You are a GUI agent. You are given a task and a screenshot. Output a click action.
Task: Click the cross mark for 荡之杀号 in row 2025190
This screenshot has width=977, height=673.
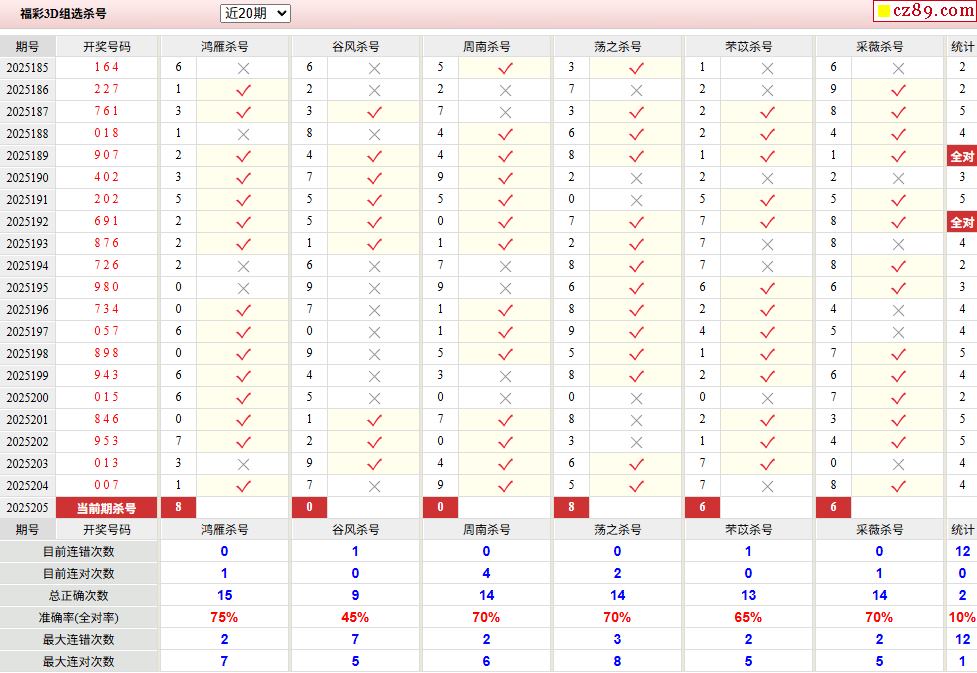point(636,178)
